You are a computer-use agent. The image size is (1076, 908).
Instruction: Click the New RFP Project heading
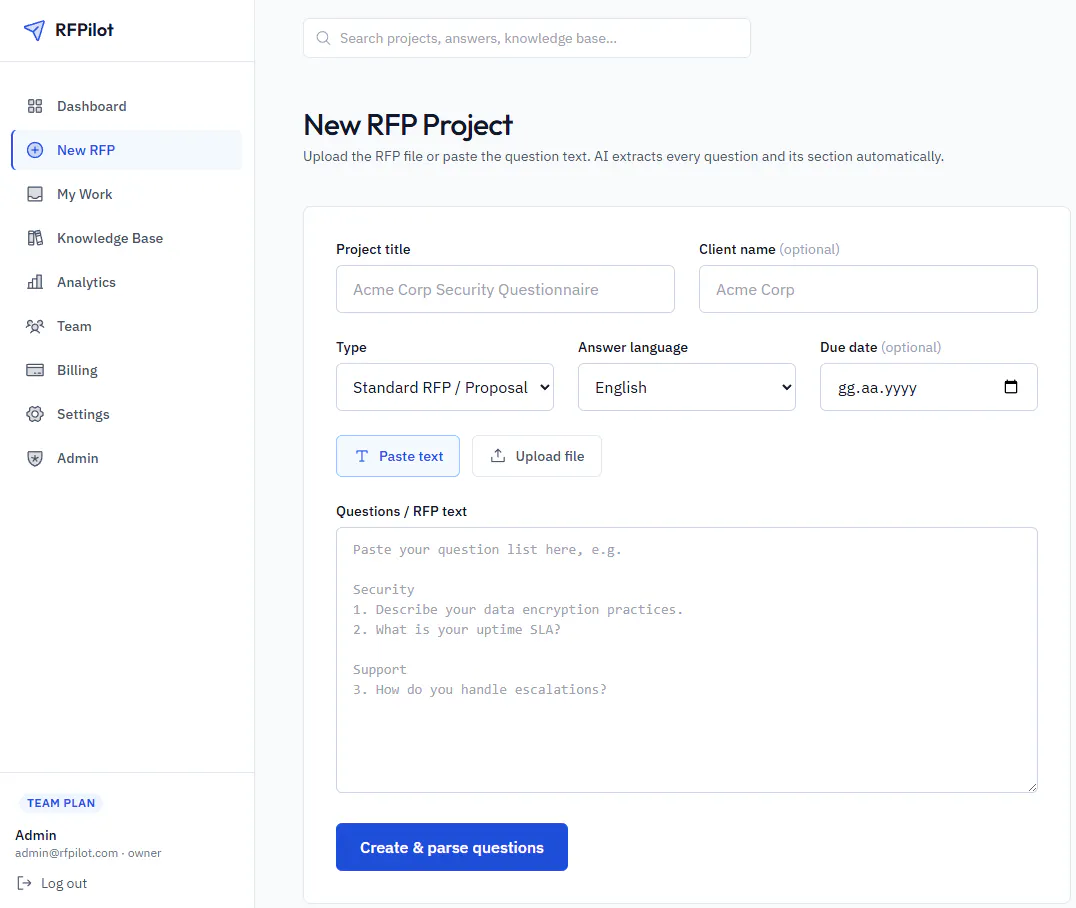[x=408, y=125]
